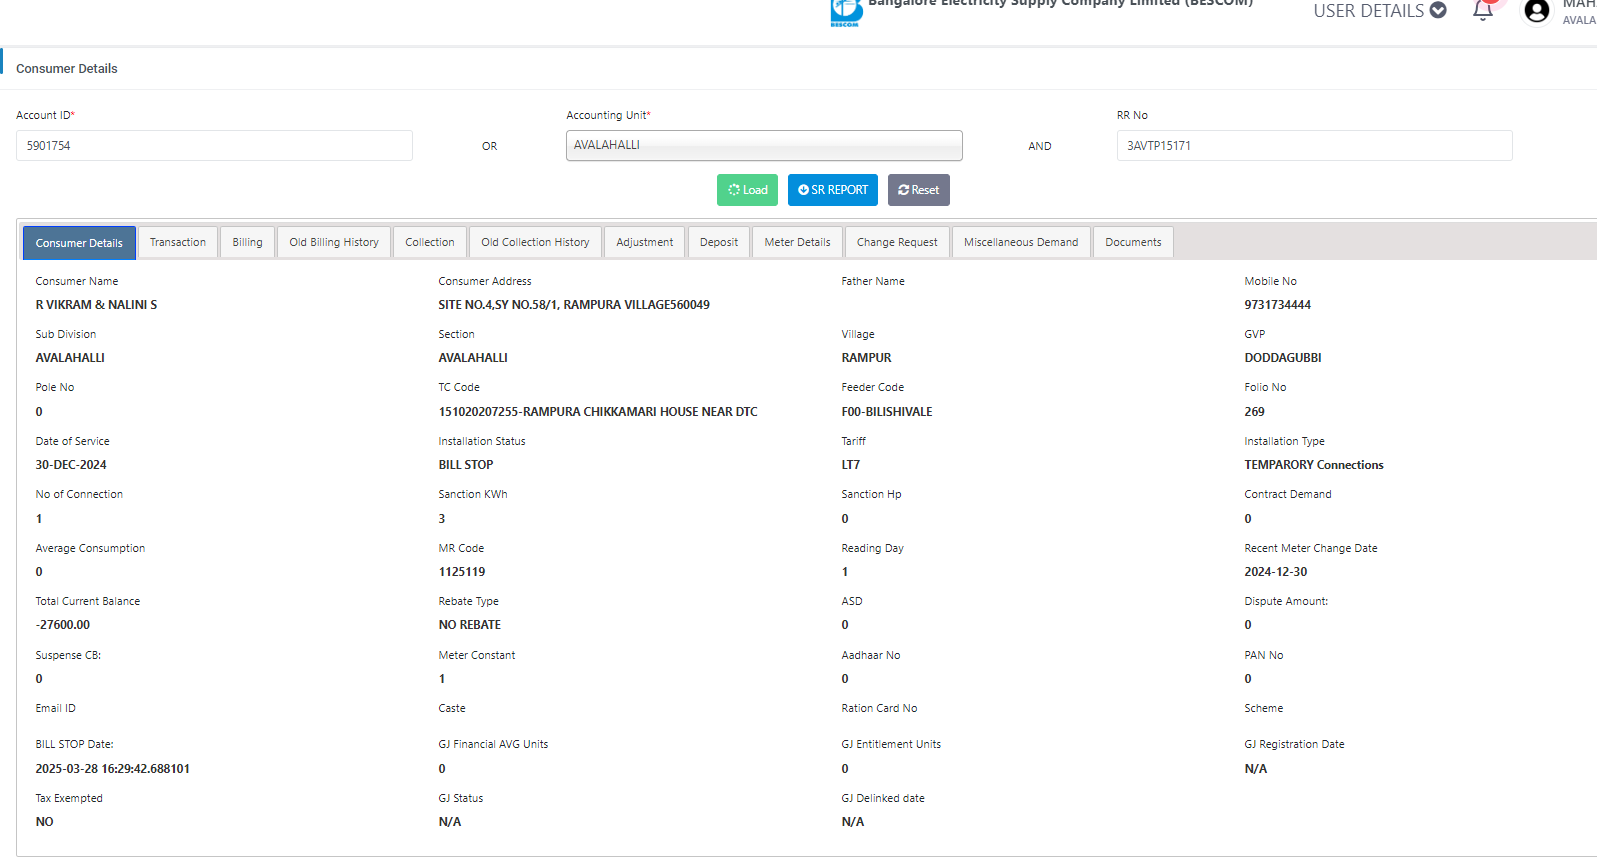
Task: Expand the USER DETAILS dropdown
Action: [1379, 11]
